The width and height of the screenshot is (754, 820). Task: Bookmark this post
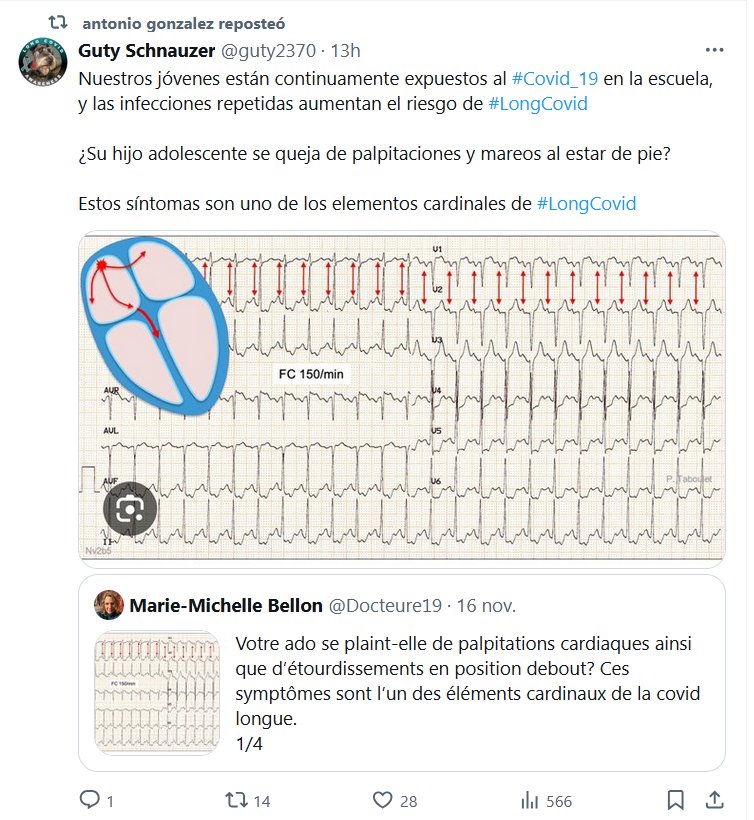[676, 800]
